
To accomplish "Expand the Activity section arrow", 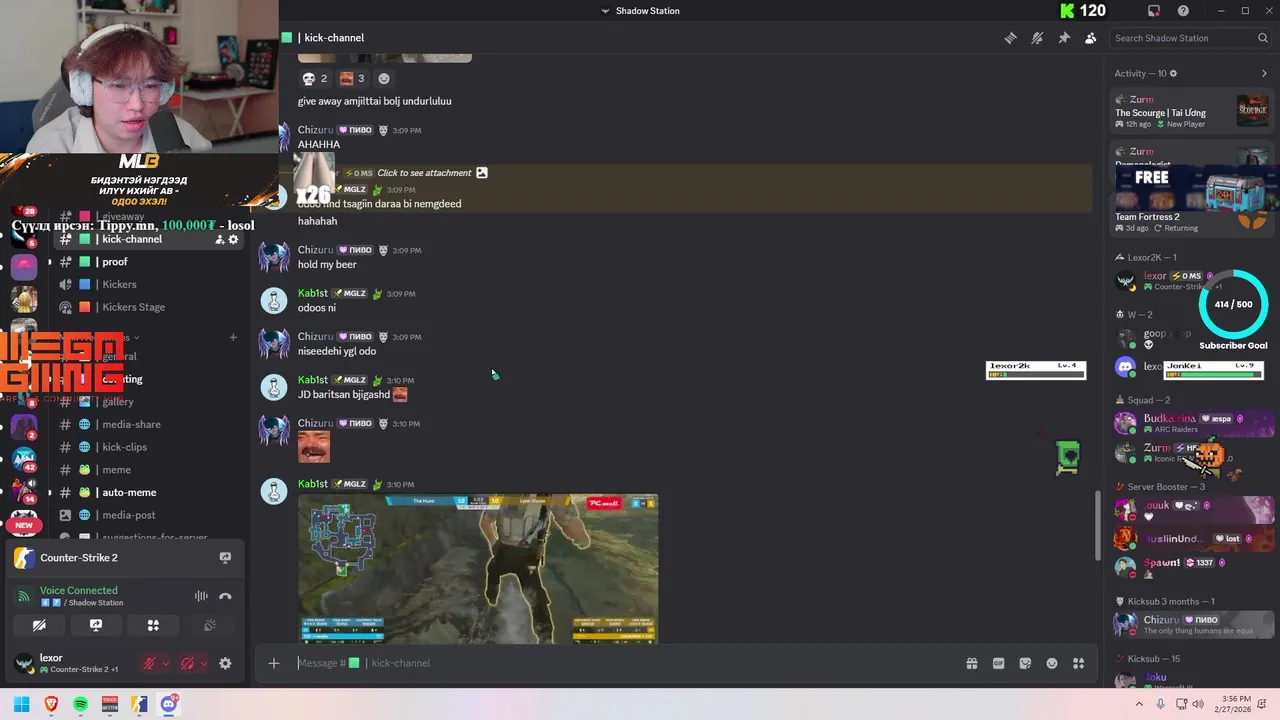I will [1264, 73].
